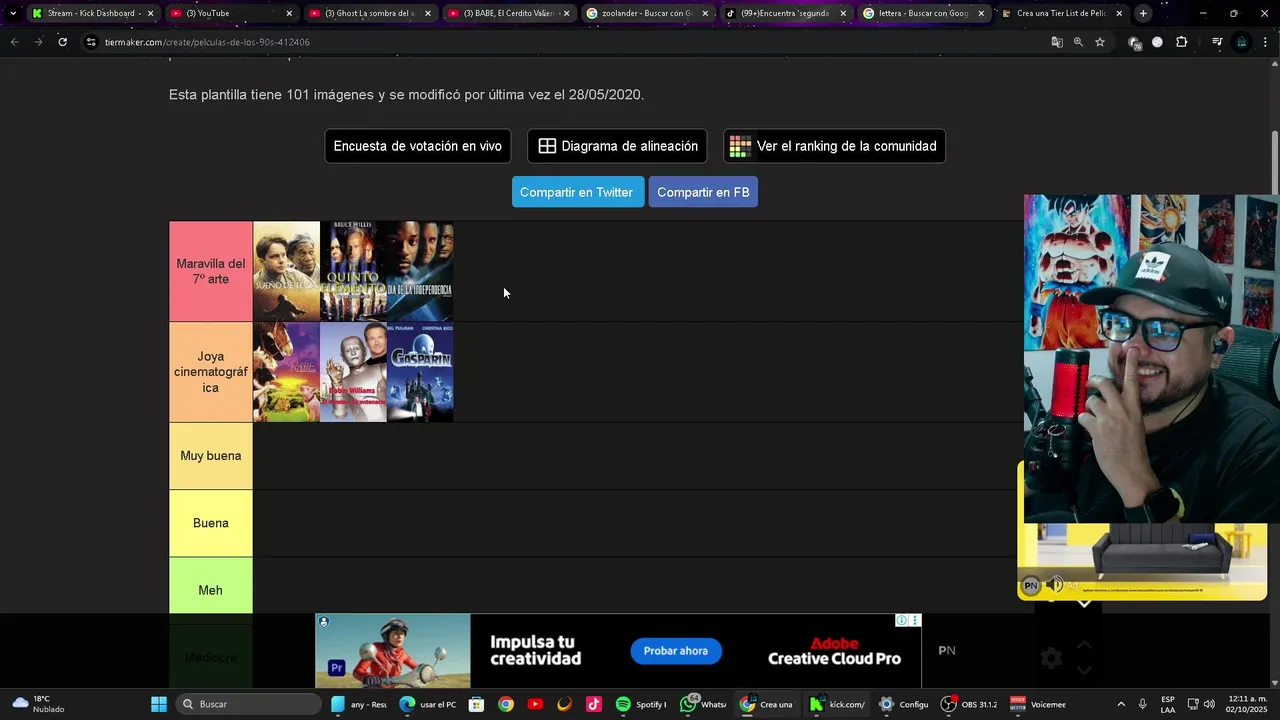The width and height of the screenshot is (1280, 720).
Task: Open ad info icon on Adobe banner
Action: point(901,621)
